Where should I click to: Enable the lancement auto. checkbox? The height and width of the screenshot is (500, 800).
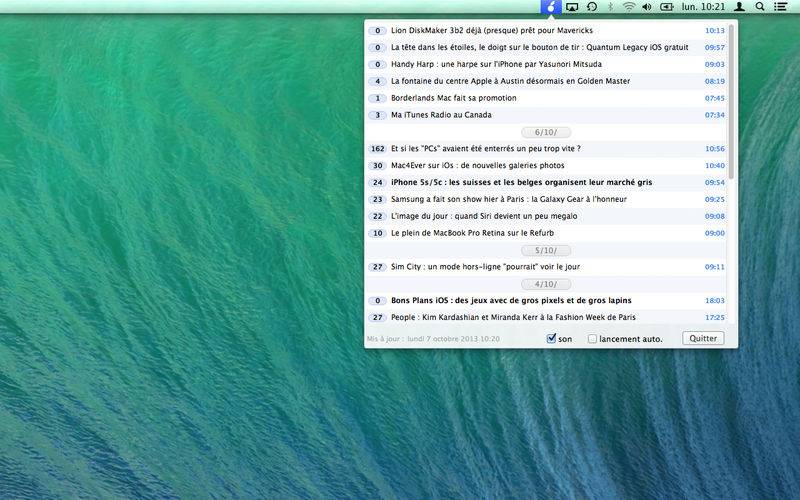592,339
